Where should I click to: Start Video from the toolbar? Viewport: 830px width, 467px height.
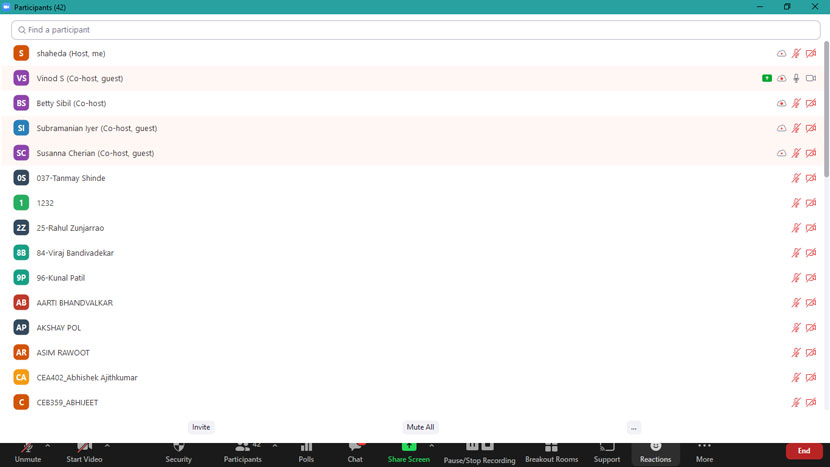click(x=84, y=452)
